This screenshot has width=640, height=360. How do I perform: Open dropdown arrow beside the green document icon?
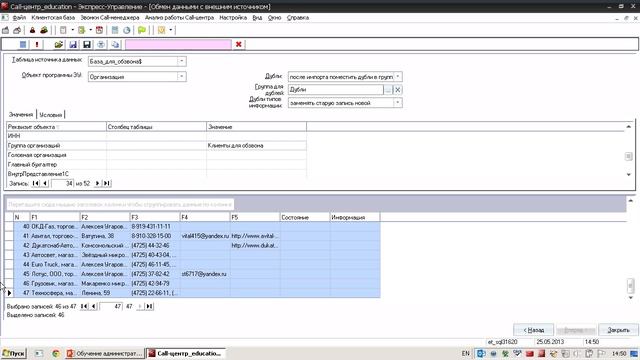point(91,30)
